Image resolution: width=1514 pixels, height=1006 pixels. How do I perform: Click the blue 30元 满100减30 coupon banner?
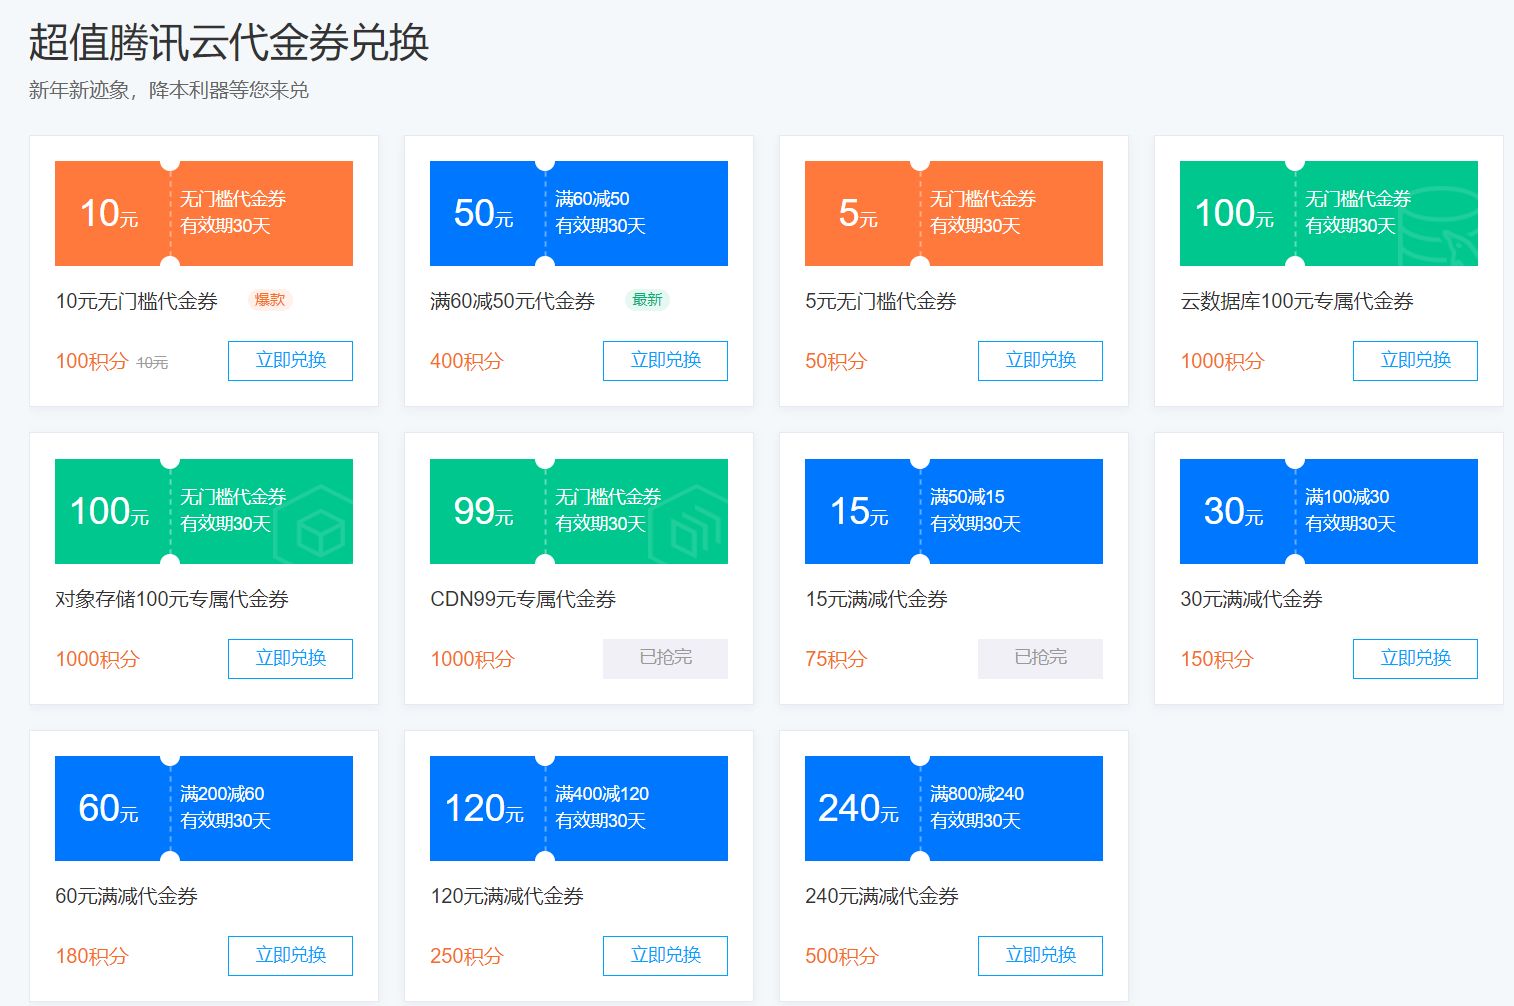point(1328,511)
